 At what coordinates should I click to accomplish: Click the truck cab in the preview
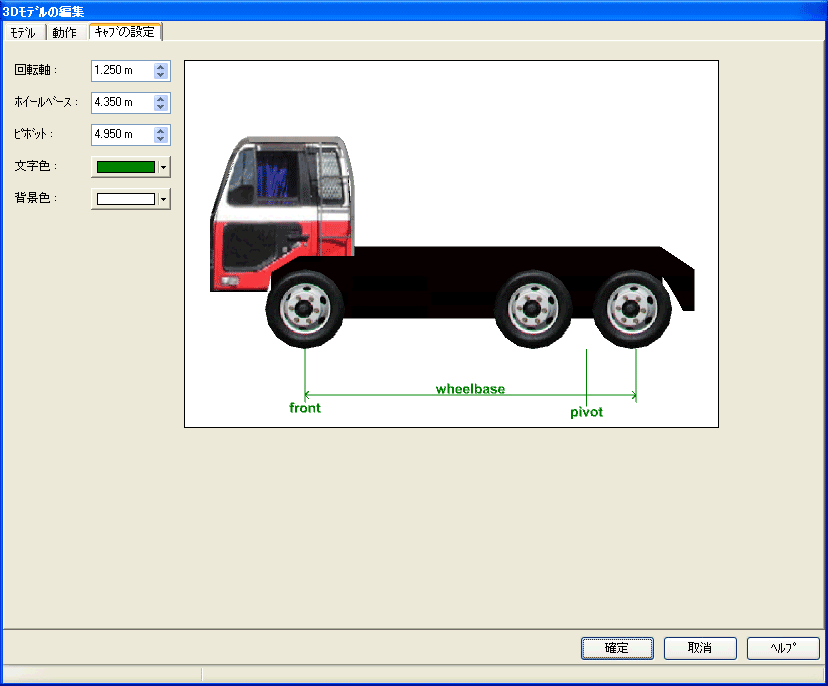coord(281,214)
